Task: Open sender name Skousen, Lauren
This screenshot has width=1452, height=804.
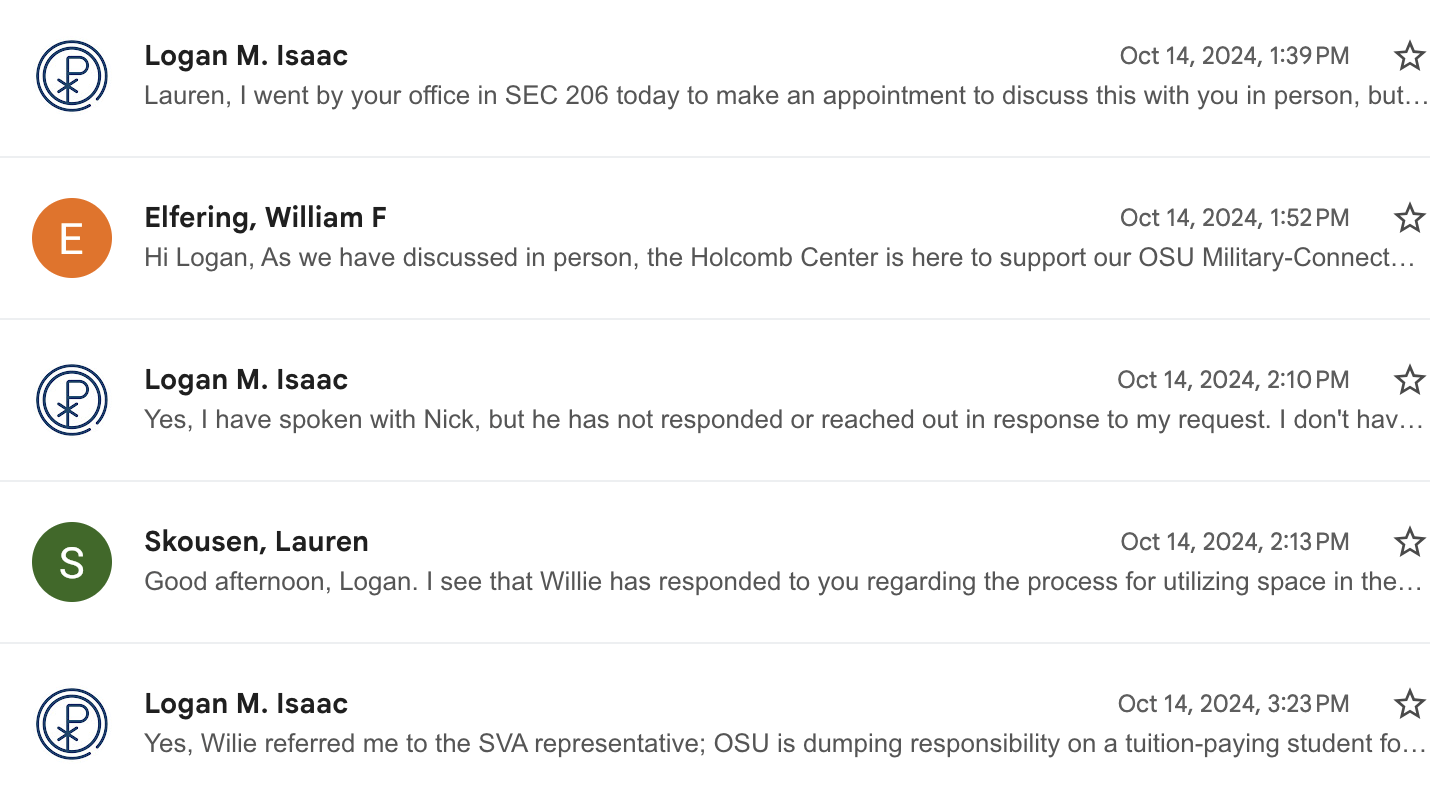Action: click(x=256, y=542)
